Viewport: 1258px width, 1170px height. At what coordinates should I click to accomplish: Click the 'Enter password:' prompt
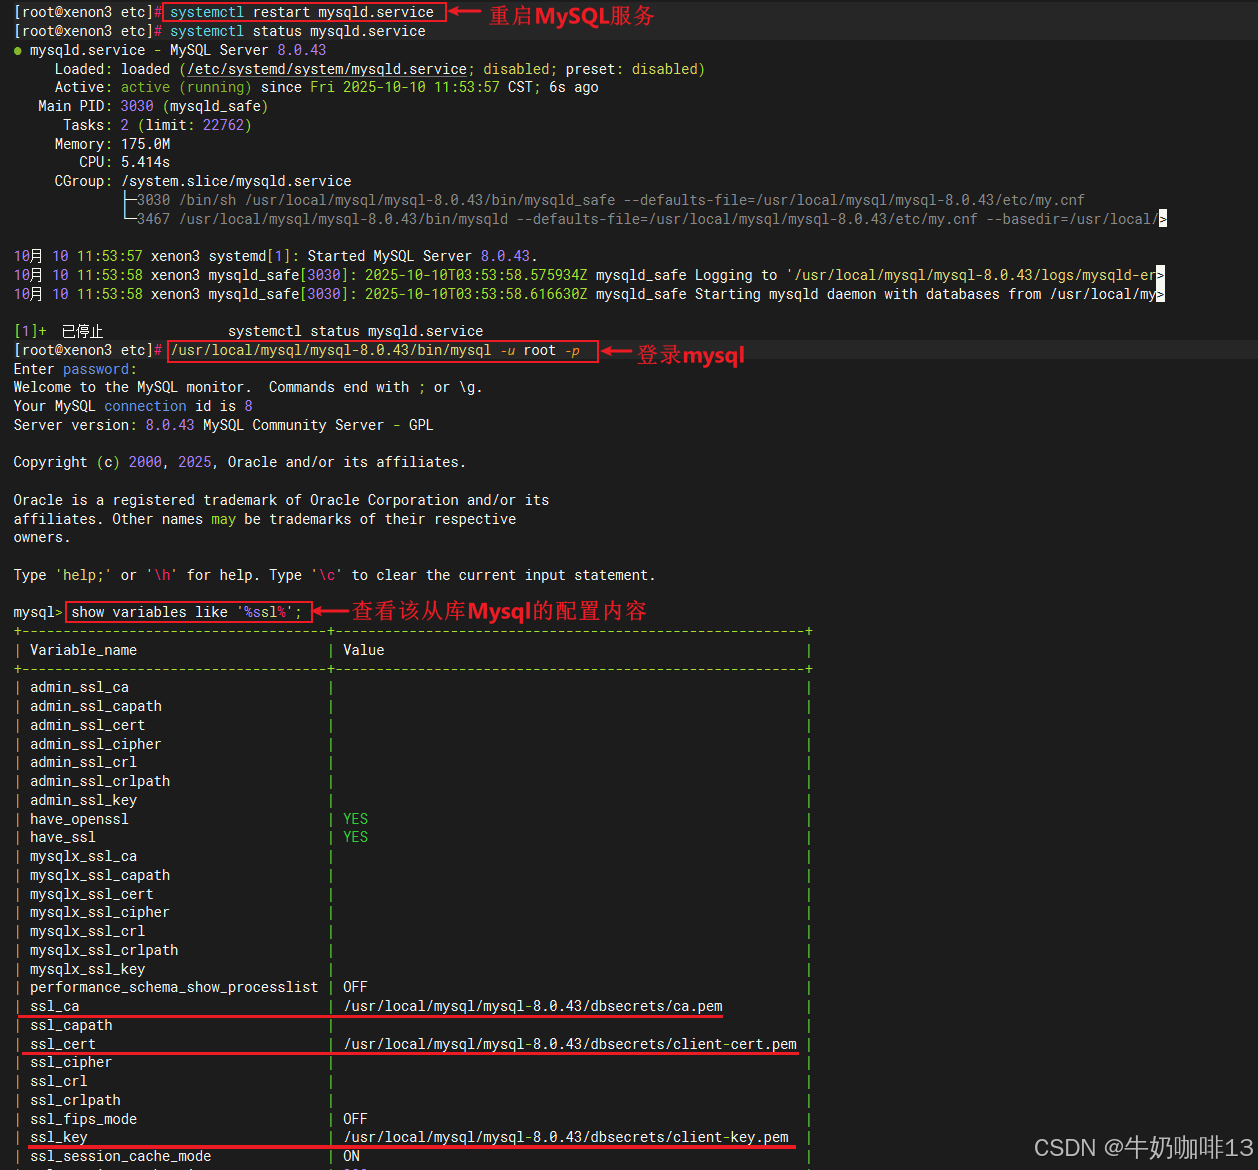[x=75, y=369]
